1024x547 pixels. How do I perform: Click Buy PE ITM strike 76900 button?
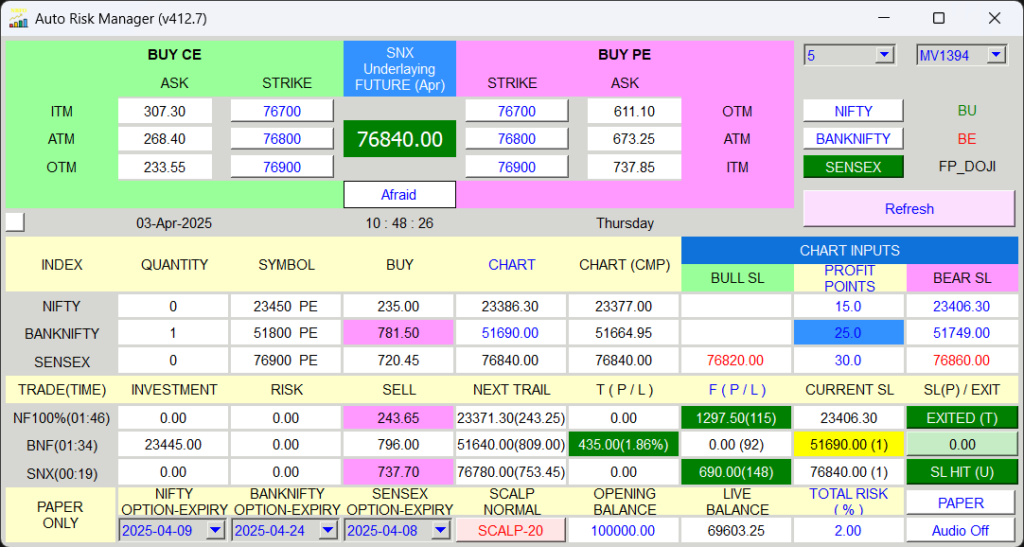(x=517, y=167)
